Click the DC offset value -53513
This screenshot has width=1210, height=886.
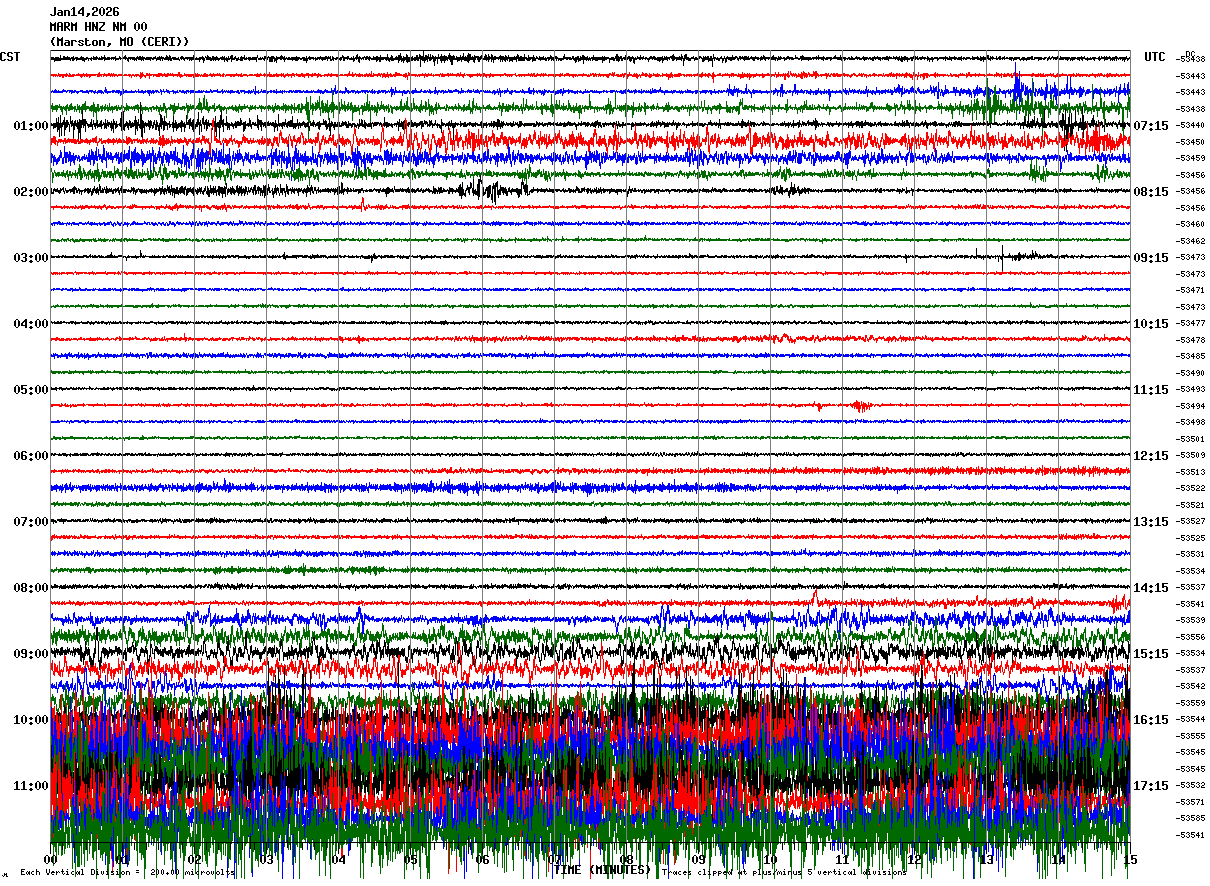(x=1191, y=472)
